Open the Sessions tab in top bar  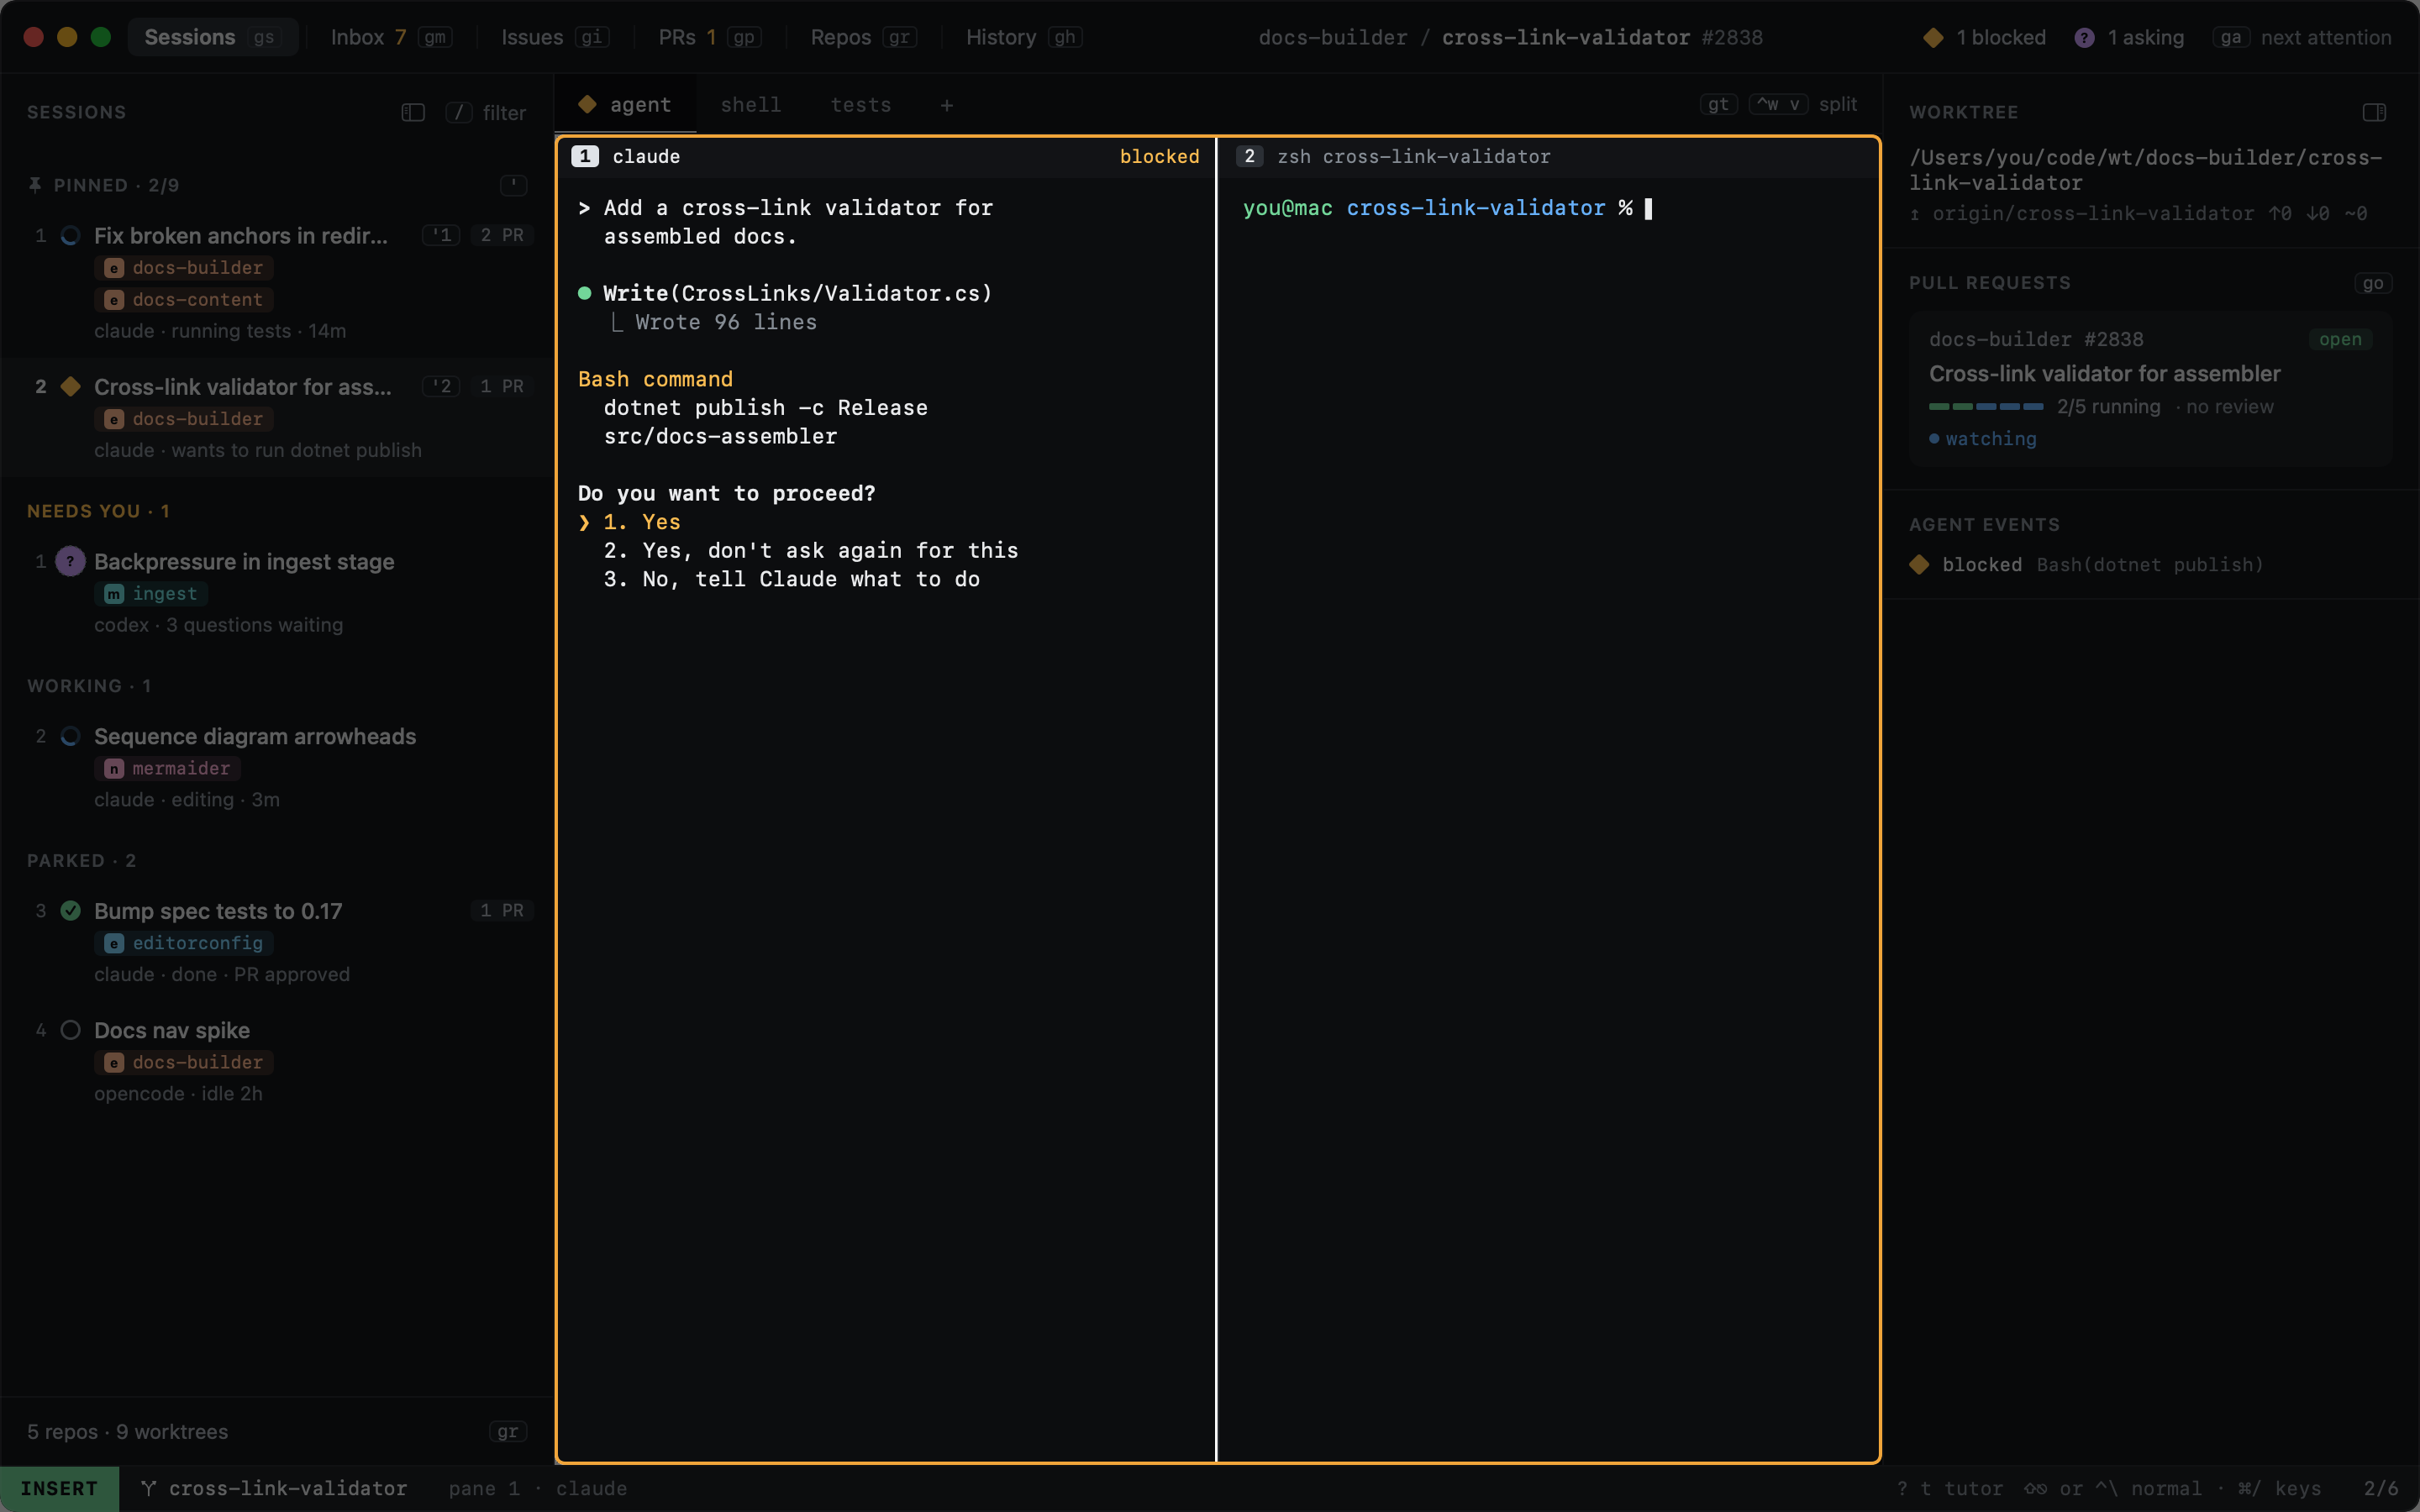point(212,37)
